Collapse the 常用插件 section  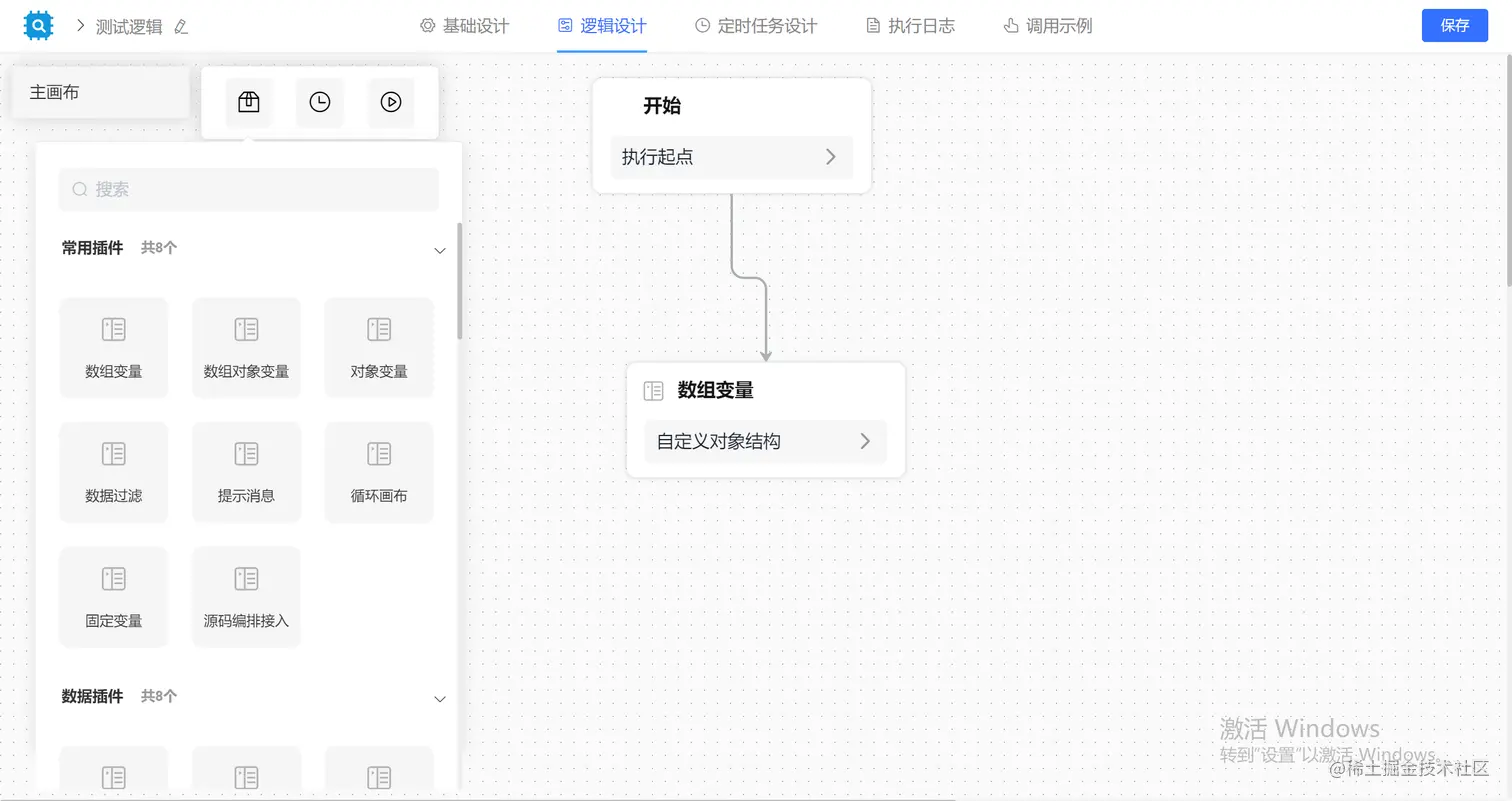pos(439,250)
